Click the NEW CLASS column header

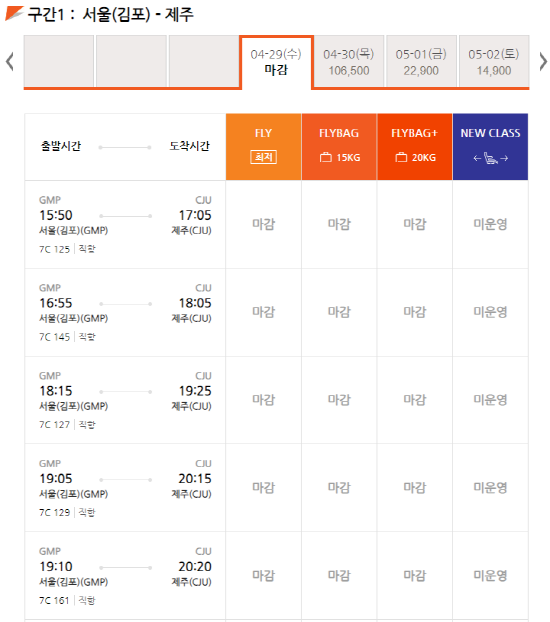click(x=490, y=147)
